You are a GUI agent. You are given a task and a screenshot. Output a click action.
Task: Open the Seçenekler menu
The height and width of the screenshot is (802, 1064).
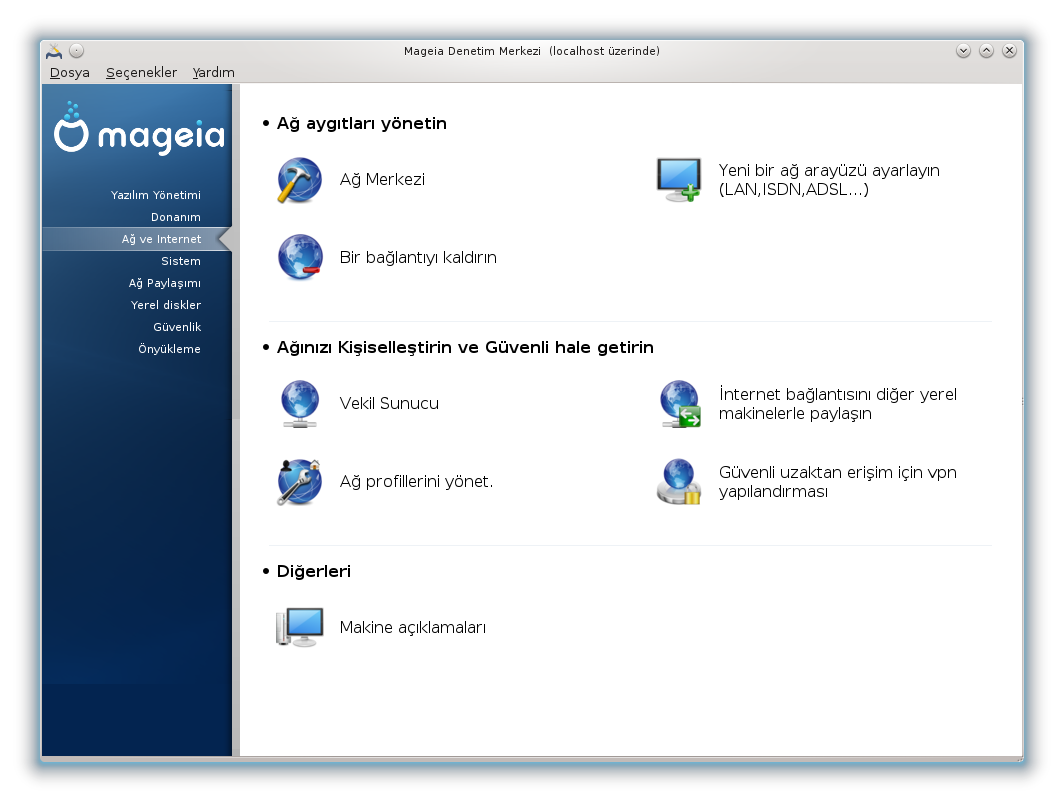coord(141,73)
